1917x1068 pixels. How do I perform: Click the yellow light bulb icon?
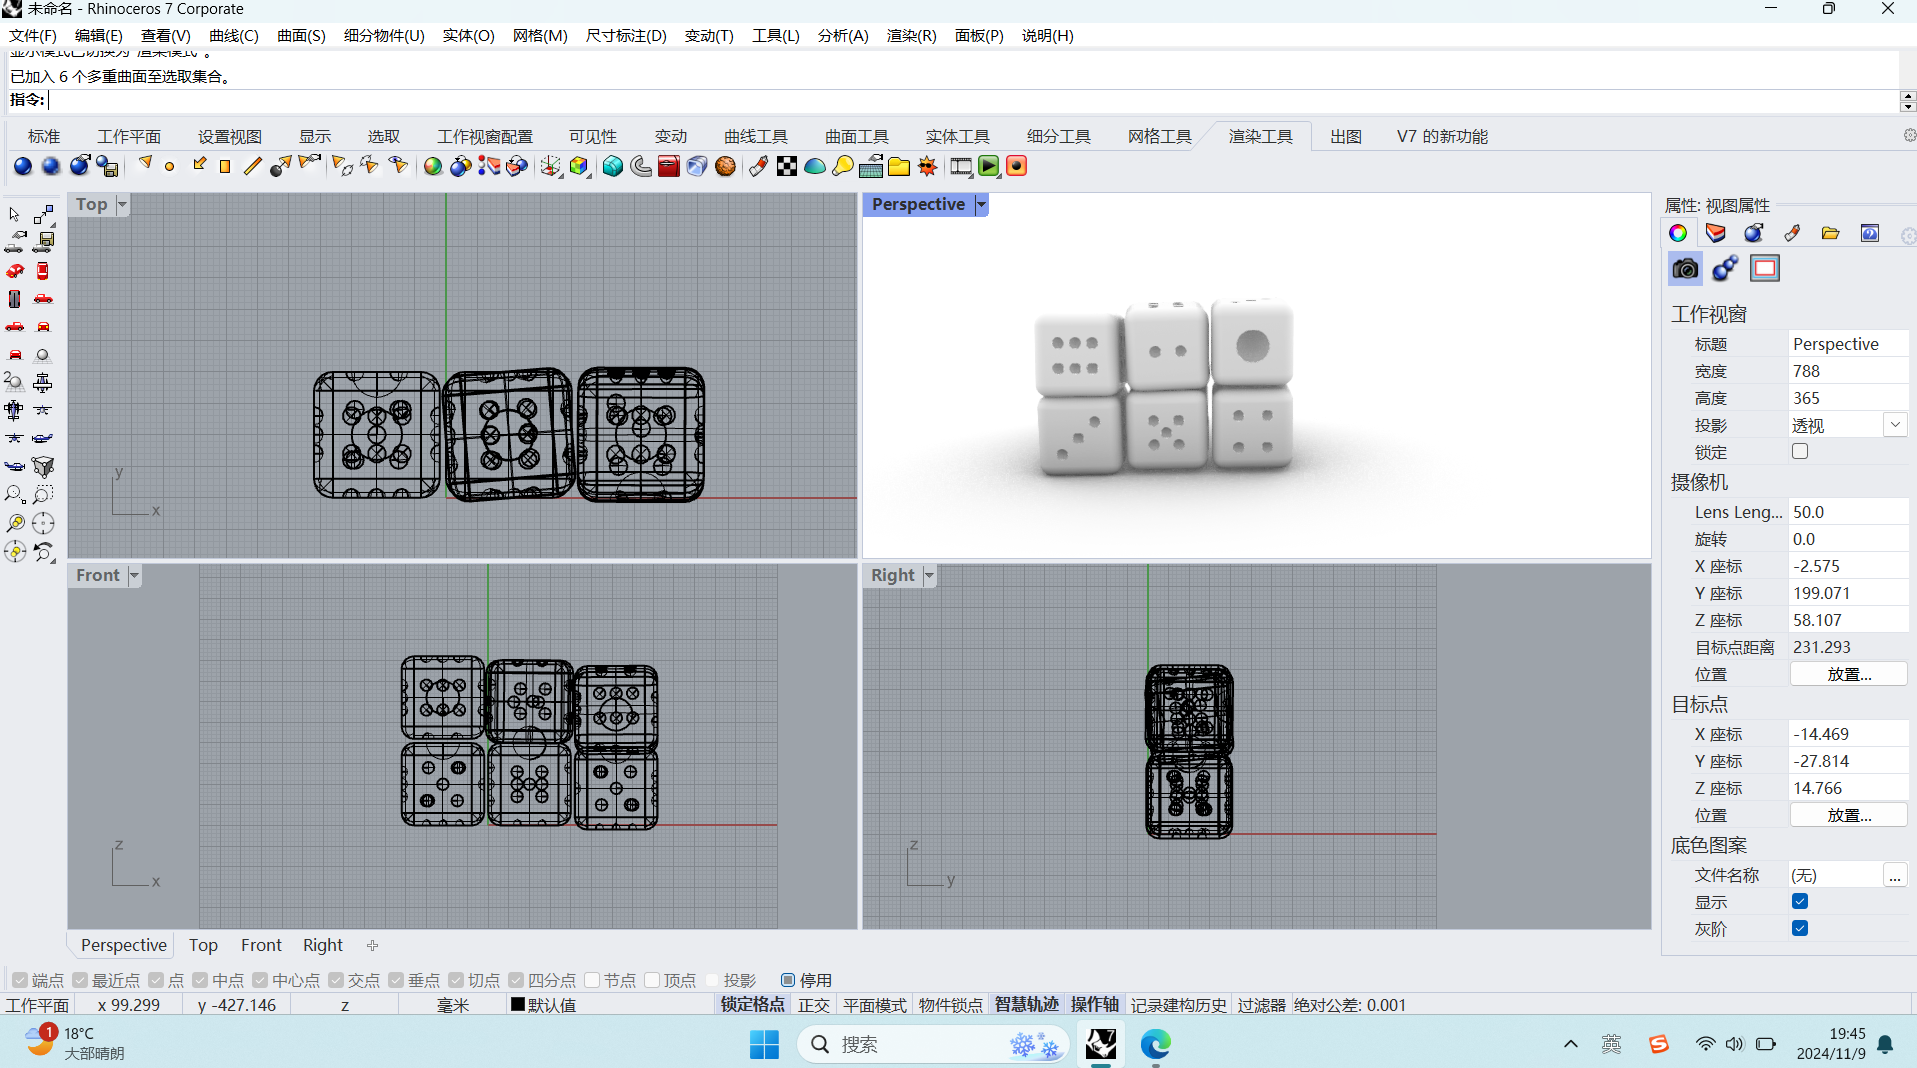[x=843, y=166]
